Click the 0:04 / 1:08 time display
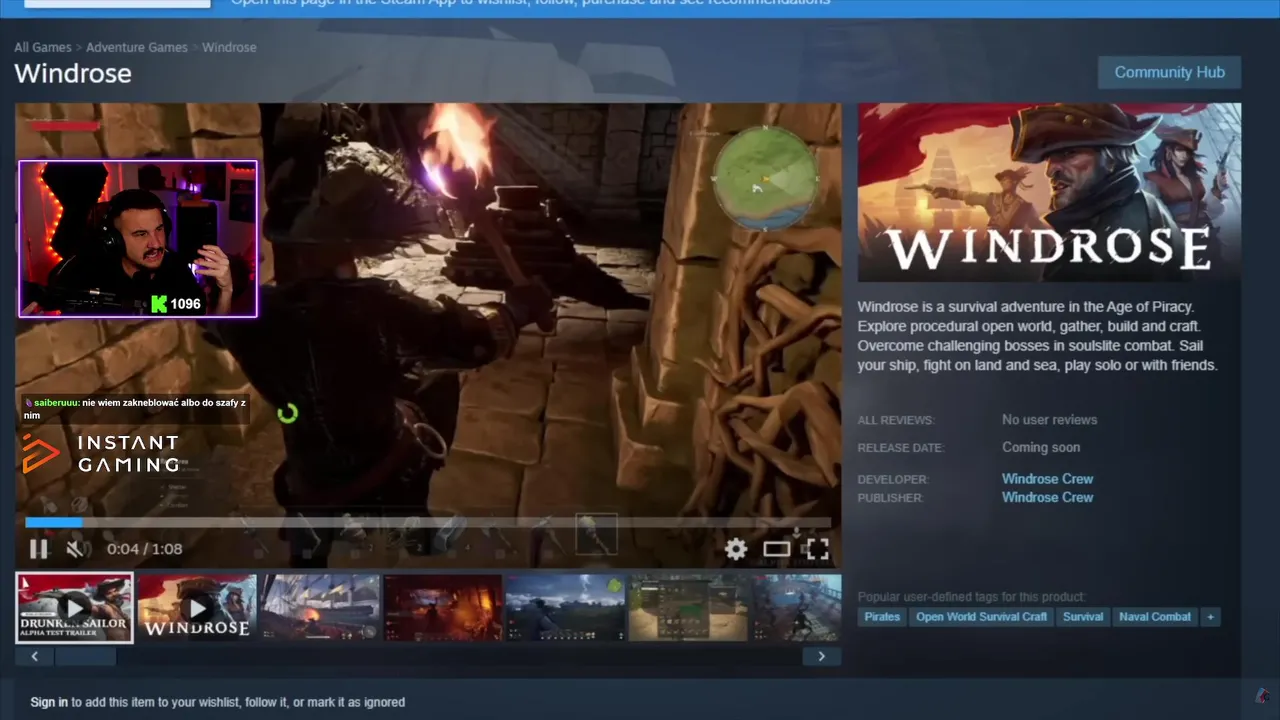Viewport: 1280px width, 720px height. click(145, 549)
